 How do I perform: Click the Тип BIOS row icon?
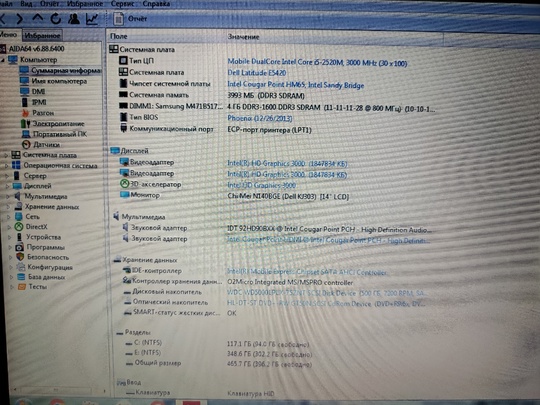click(x=123, y=117)
